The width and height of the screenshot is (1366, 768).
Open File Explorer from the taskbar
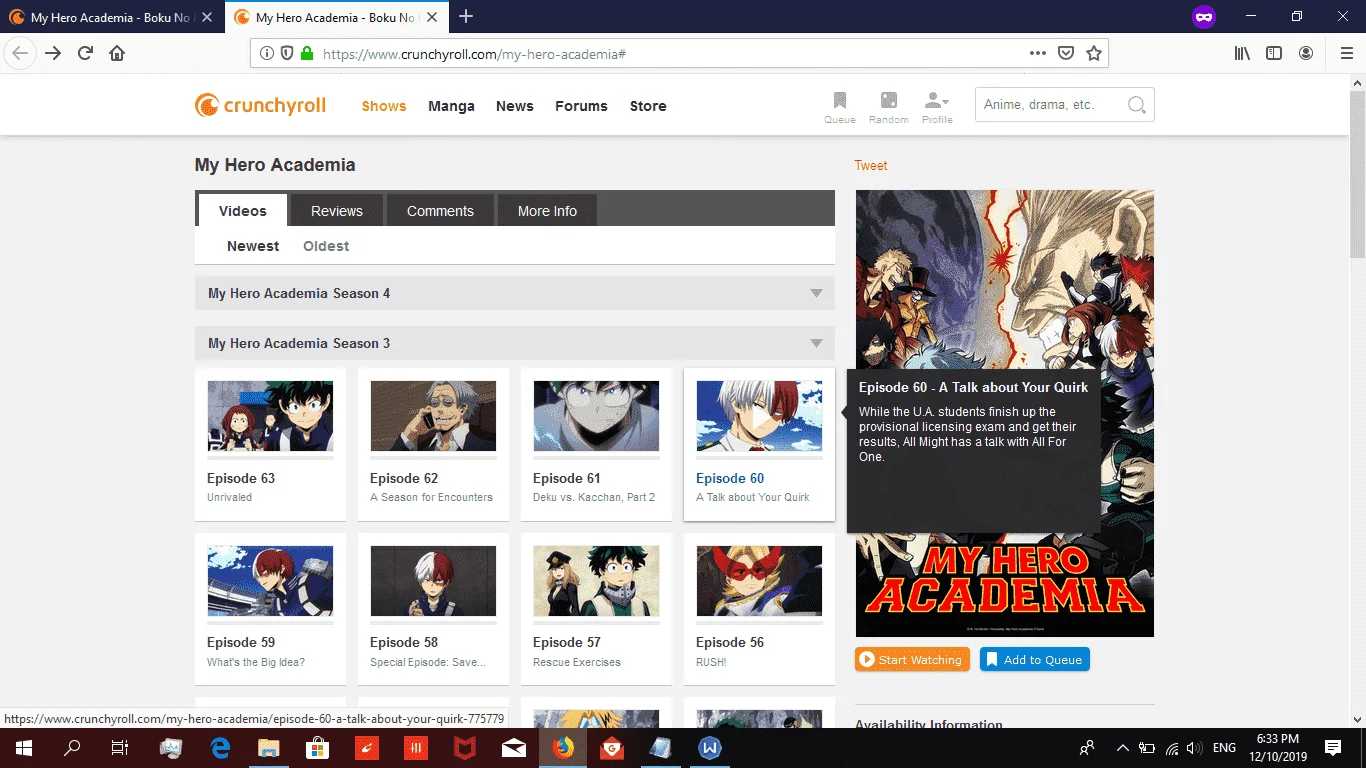pyautogui.click(x=269, y=748)
